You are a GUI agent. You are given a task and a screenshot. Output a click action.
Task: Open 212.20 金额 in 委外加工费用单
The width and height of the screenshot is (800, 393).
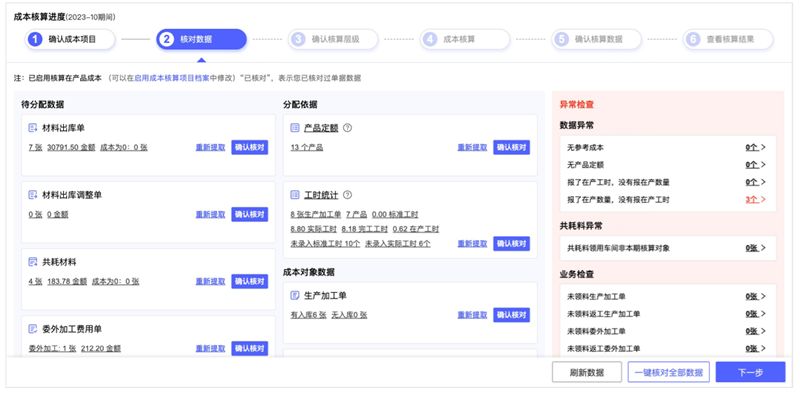click(x=101, y=349)
